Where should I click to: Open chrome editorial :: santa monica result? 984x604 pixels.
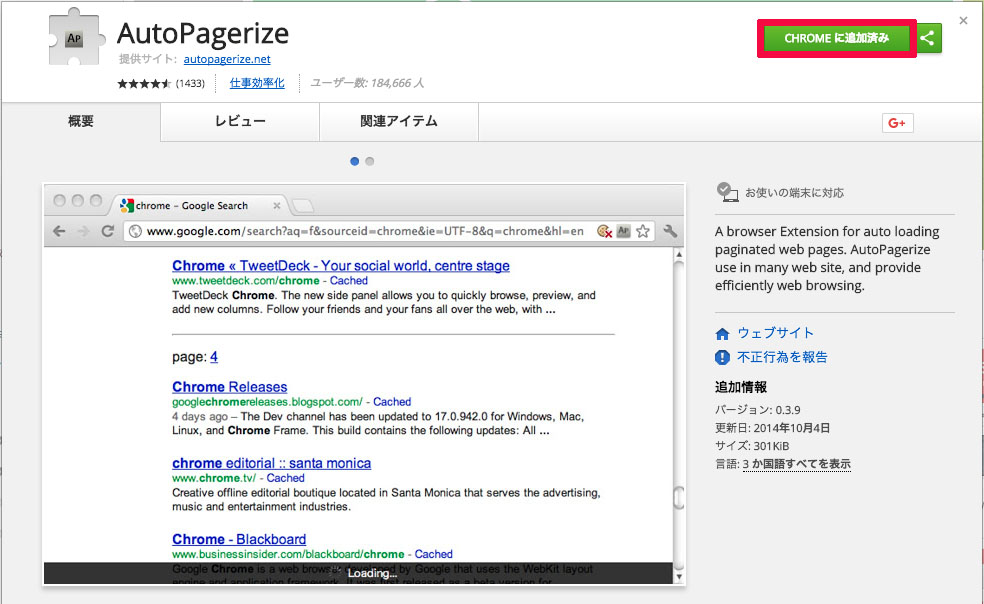pyautogui.click(x=271, y=463)
